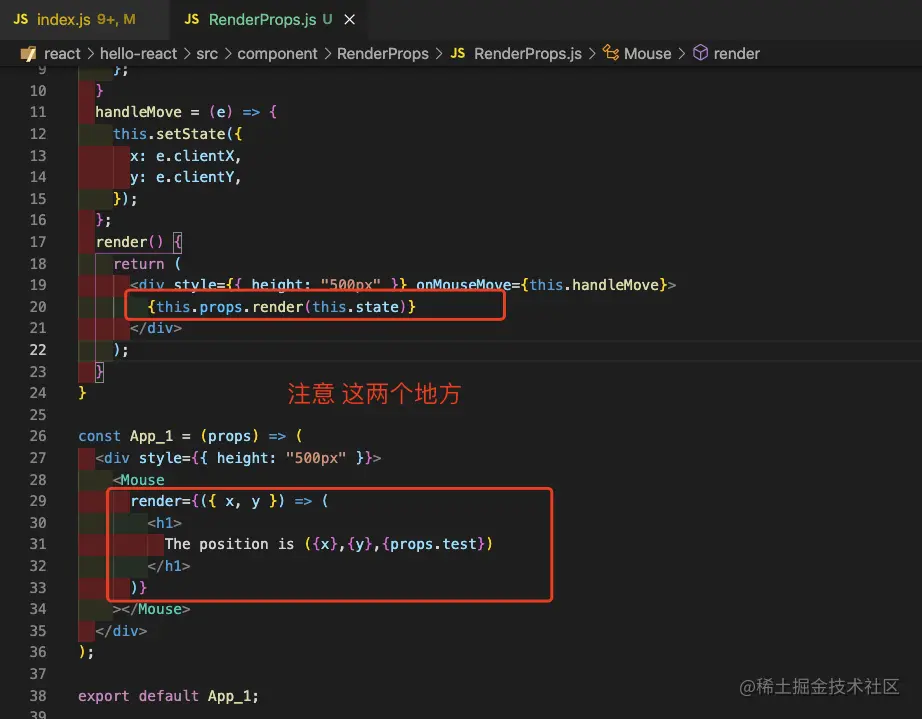This screenshot has width=922, height=719.
Task: Click 'this.setState({' on line 12
Action: tap(178, 133)
